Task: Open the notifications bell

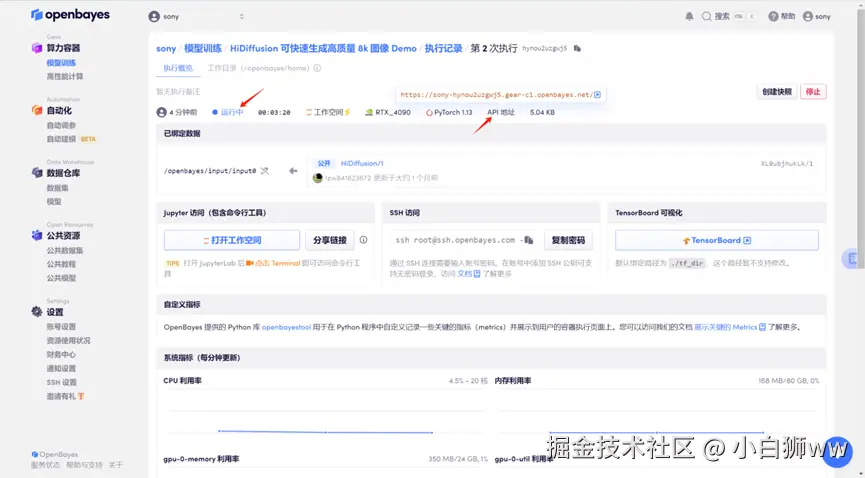Action: point(690,17)
